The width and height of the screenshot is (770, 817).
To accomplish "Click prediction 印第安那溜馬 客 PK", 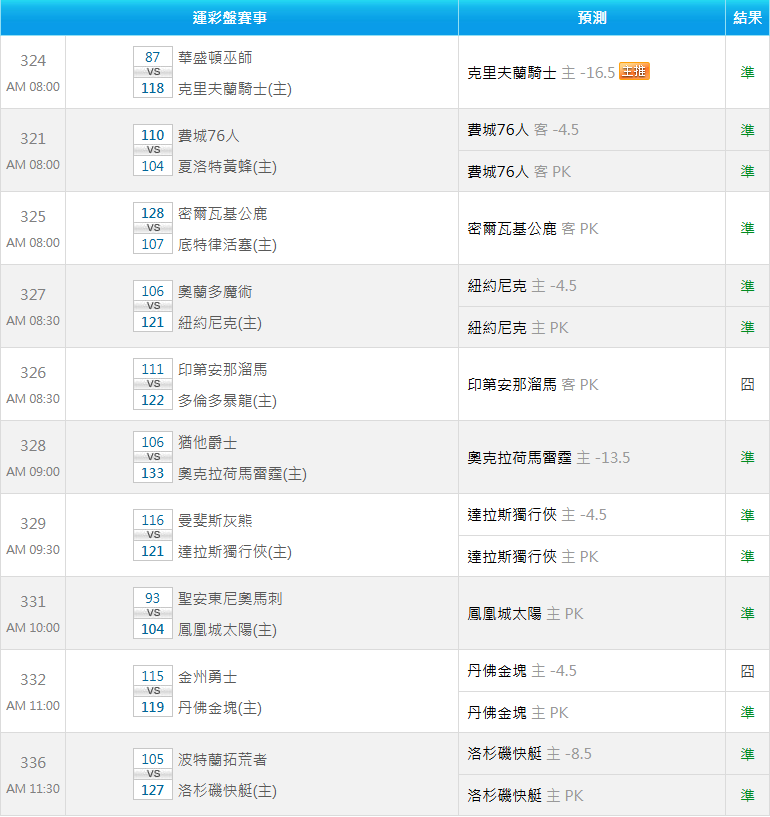I will point(533,385).
